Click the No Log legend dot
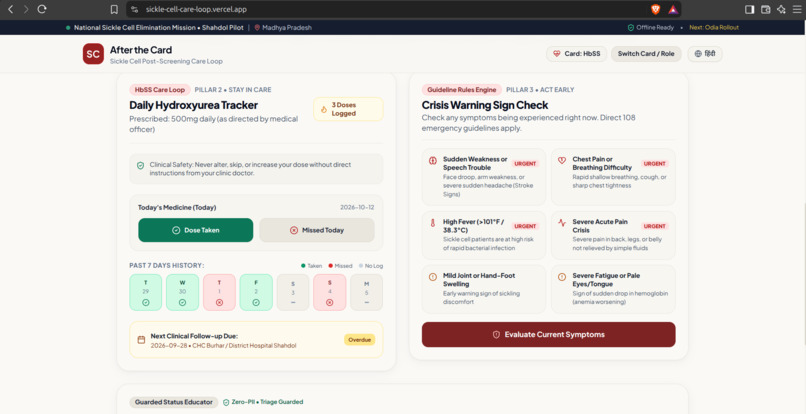 (x=360, y=266)
